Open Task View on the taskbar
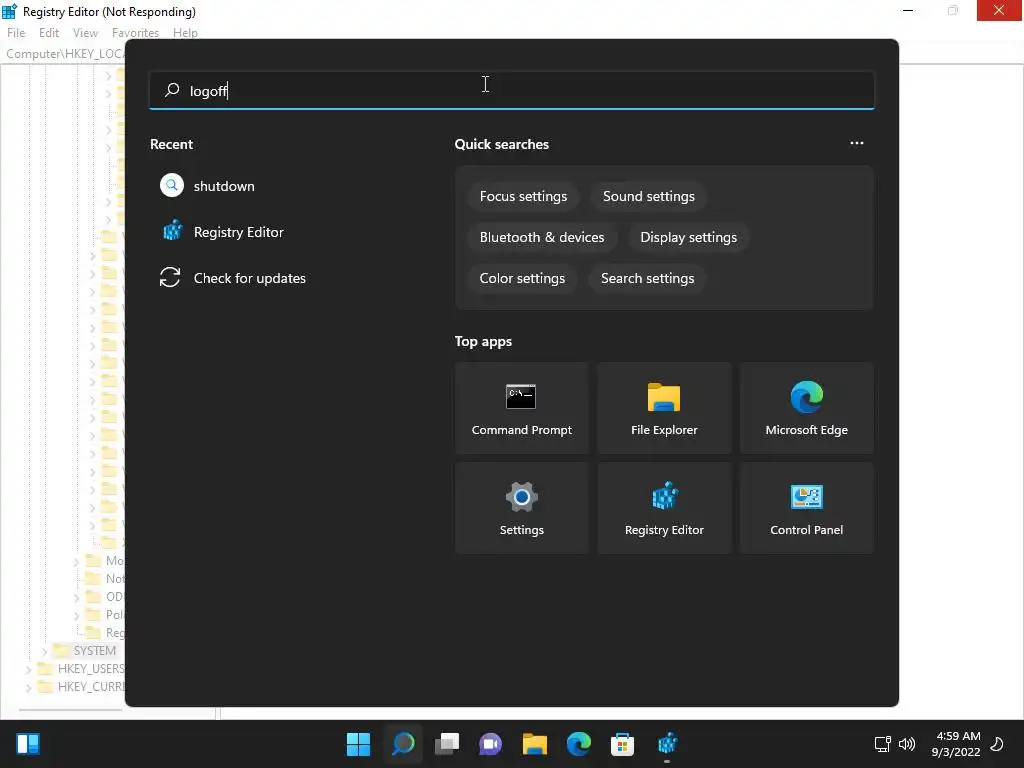This screenshot has height=768, width=1024. click(x=447, y=743)
